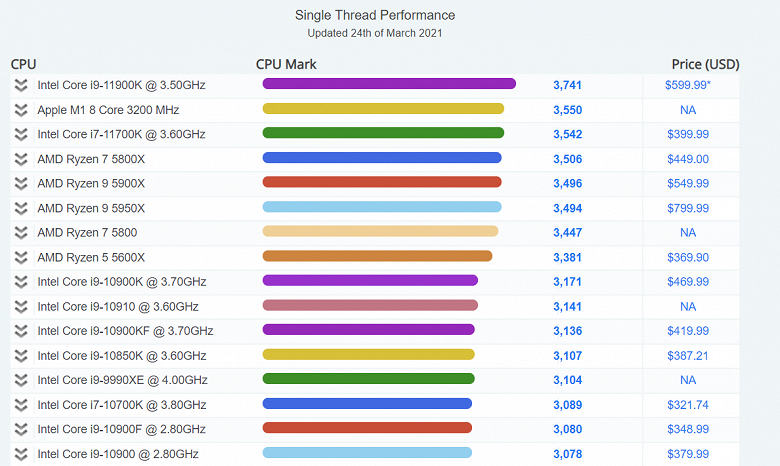Image resolution: width=780 pixels, height=466 pixels.
Task: Sort by the Price (USD) column header
Action: click(705, 64)
